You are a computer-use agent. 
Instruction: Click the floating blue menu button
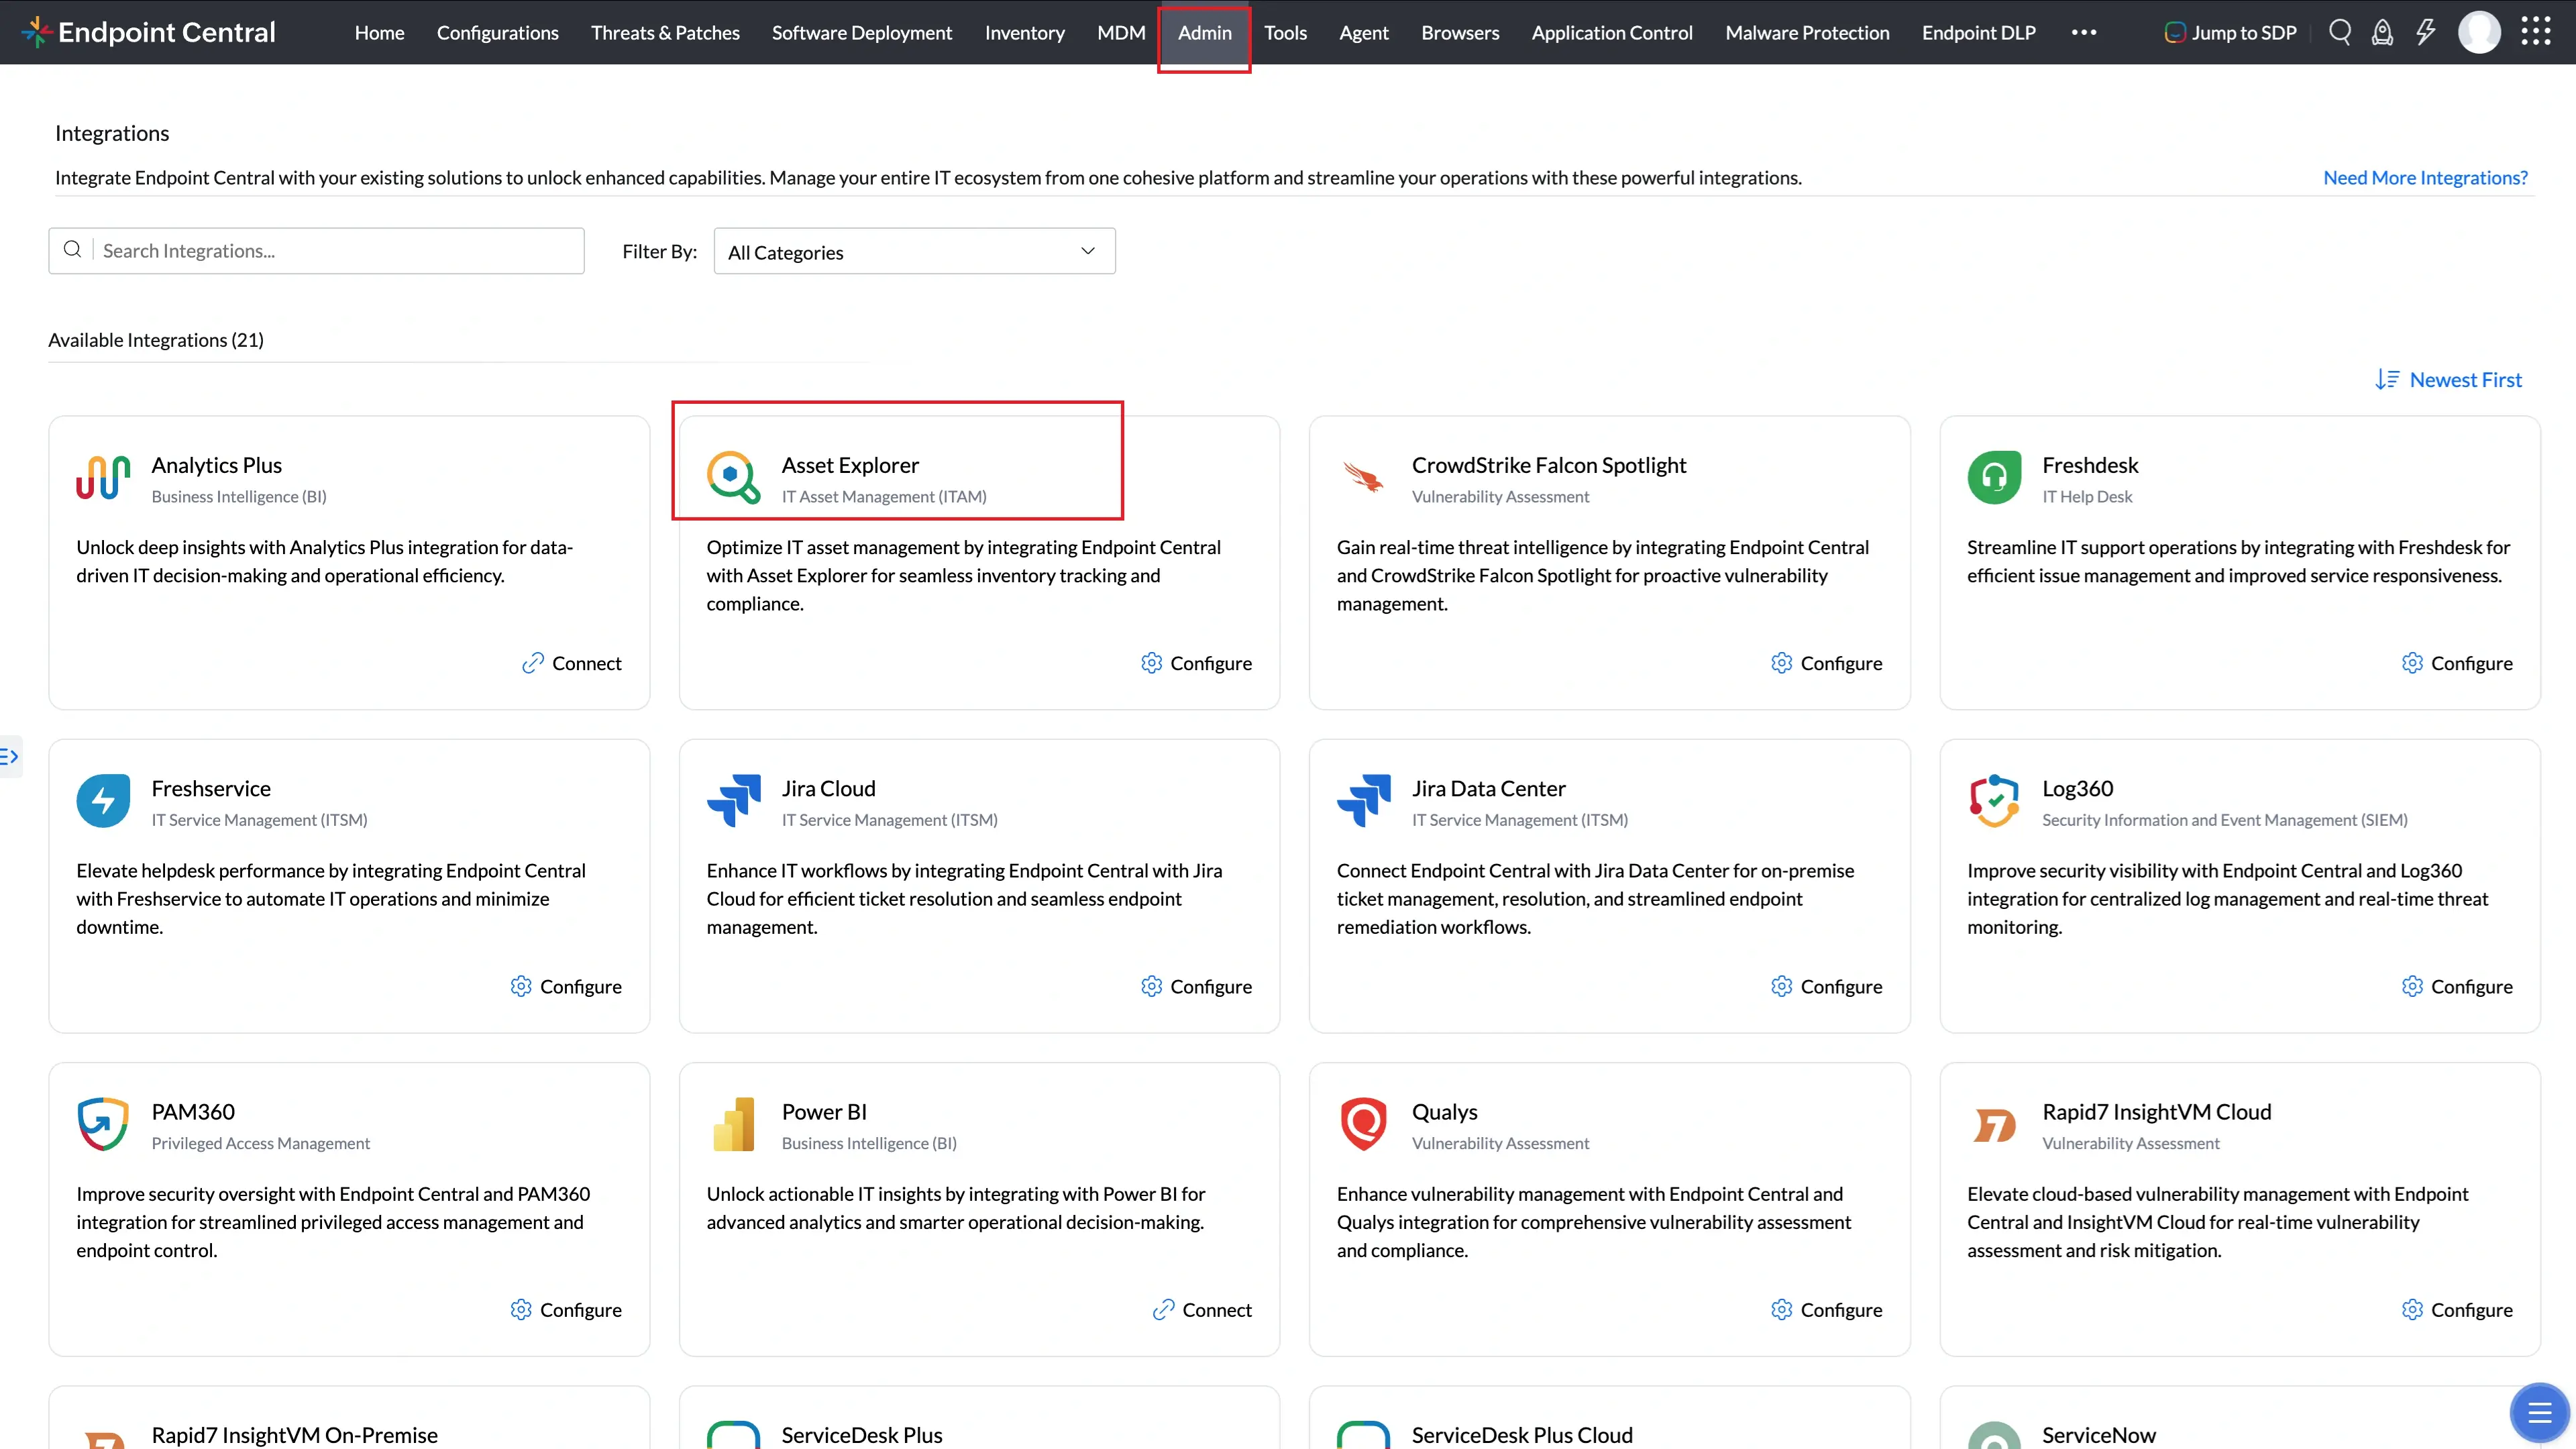click(x=2539, y=1412)
